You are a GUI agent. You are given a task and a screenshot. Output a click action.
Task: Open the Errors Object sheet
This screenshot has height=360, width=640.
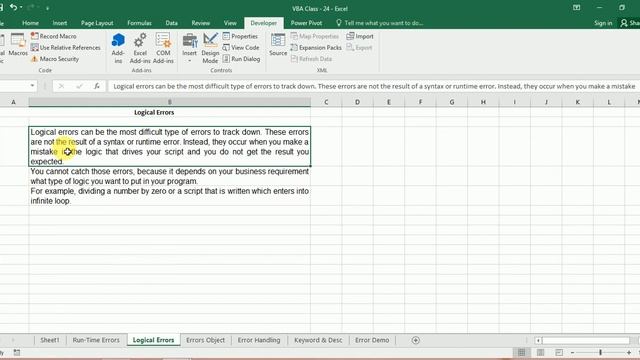pyautogui.click(x=205, y=340)
